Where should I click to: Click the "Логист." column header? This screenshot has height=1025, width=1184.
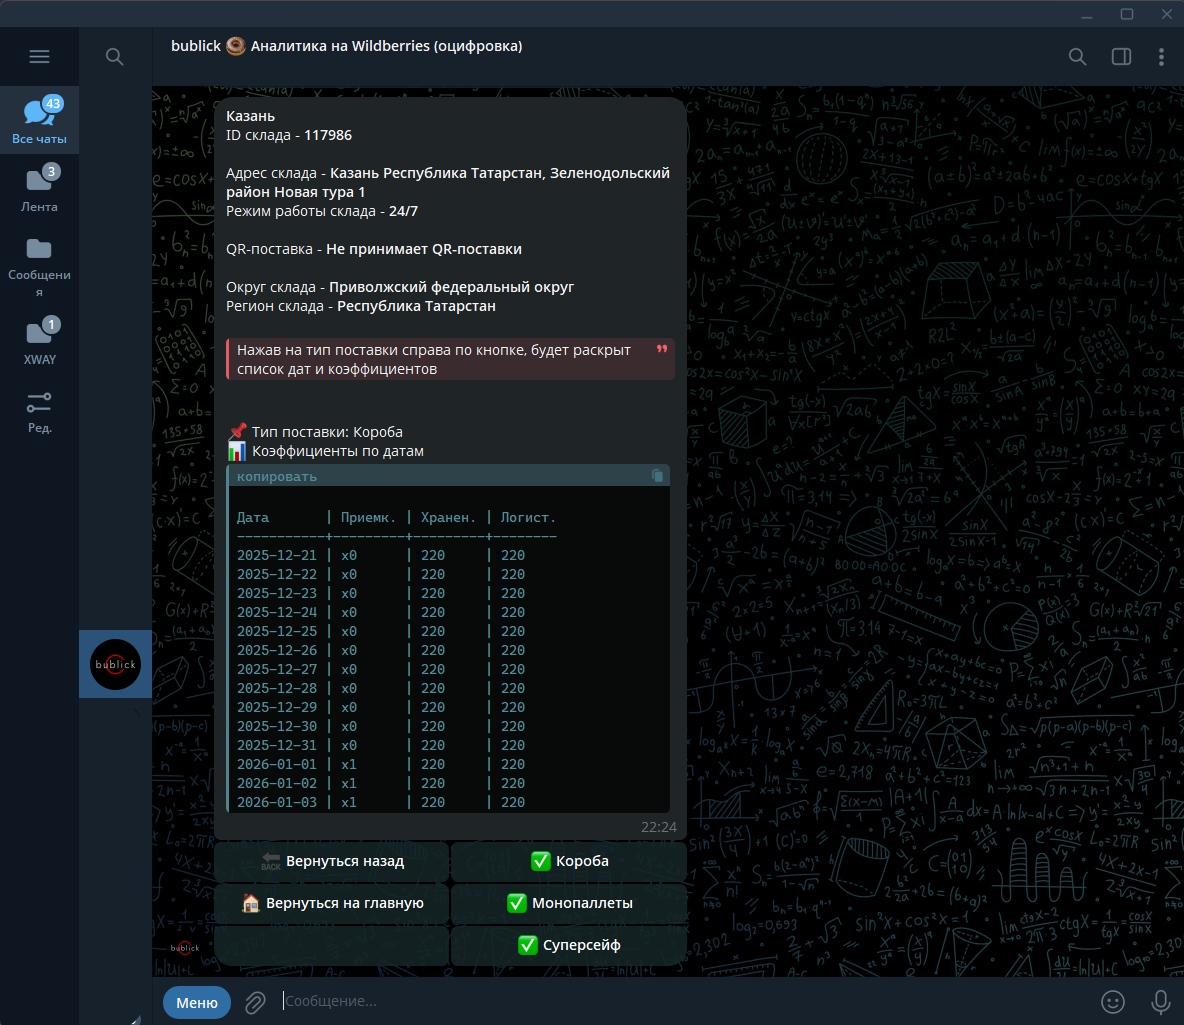click(x=528, y=517)
